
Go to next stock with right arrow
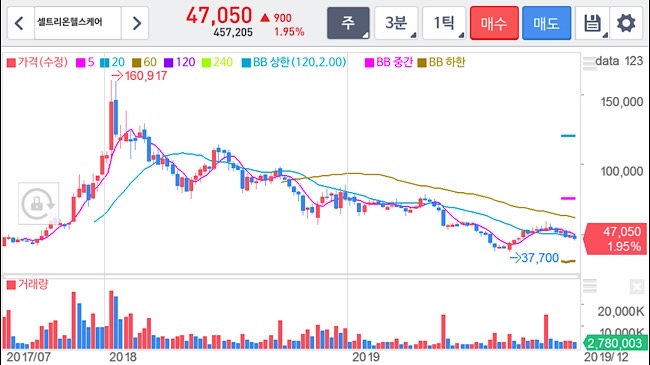[x=136, y=23]
